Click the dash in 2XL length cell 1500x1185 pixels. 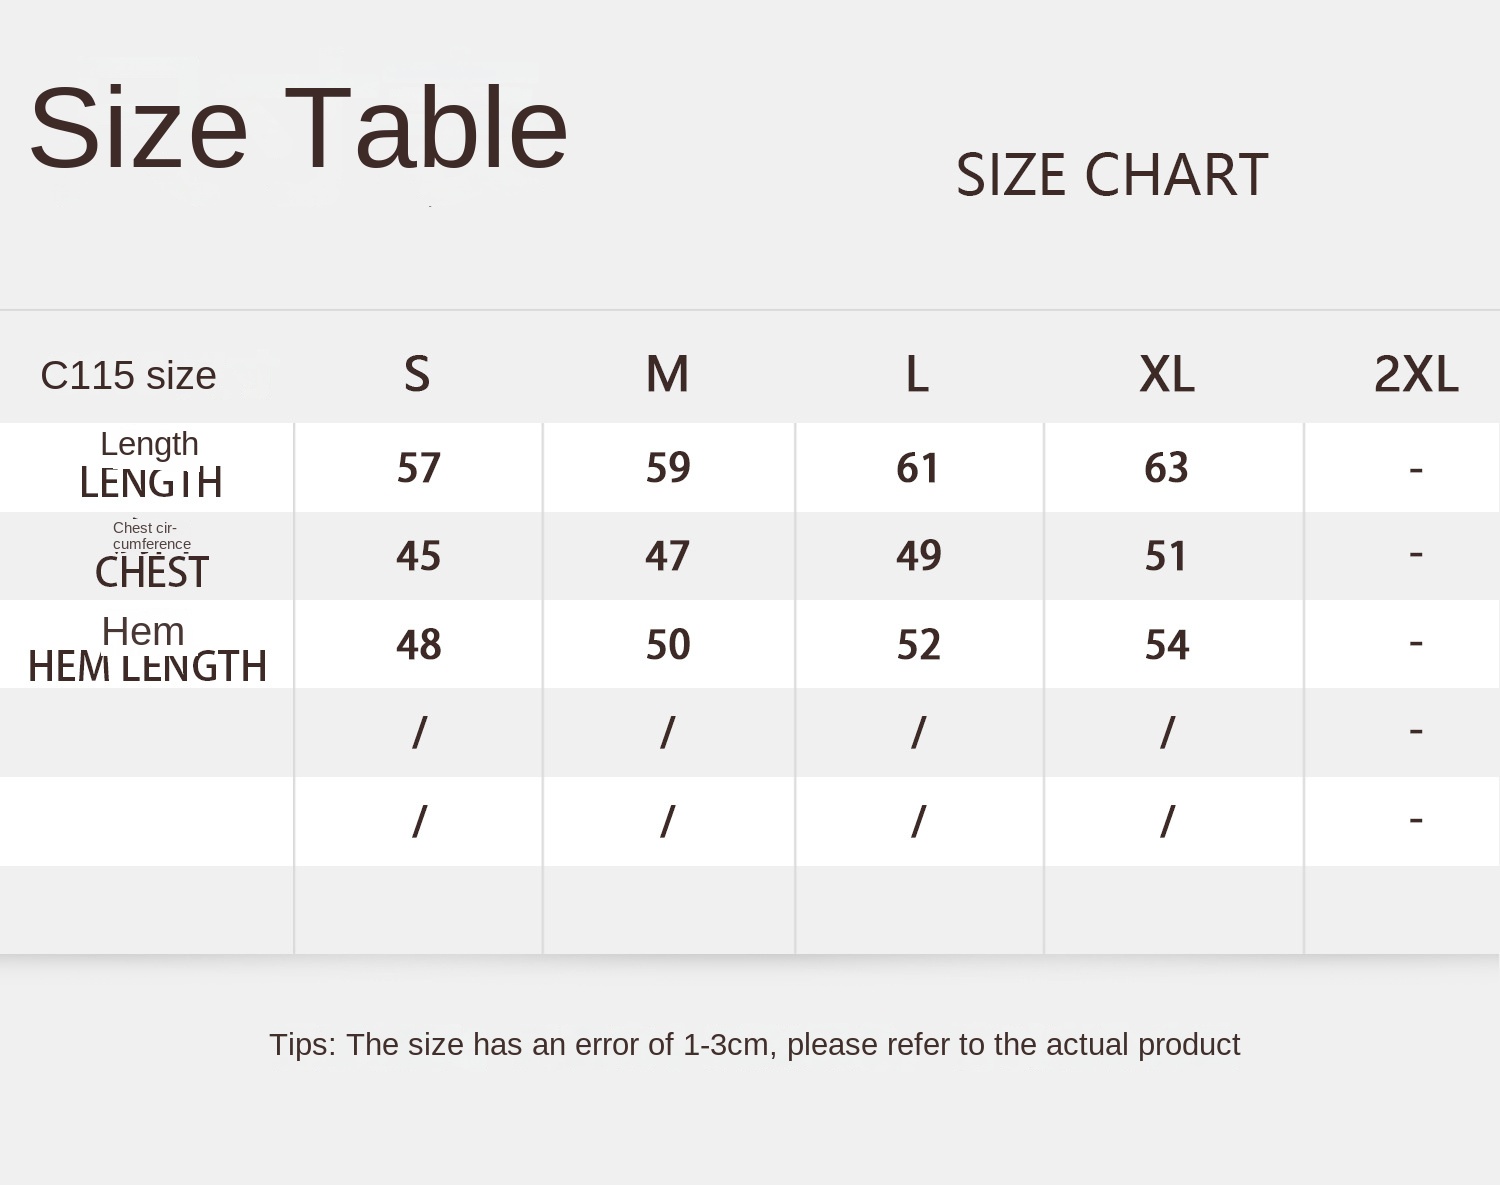tap(1415, 468)
